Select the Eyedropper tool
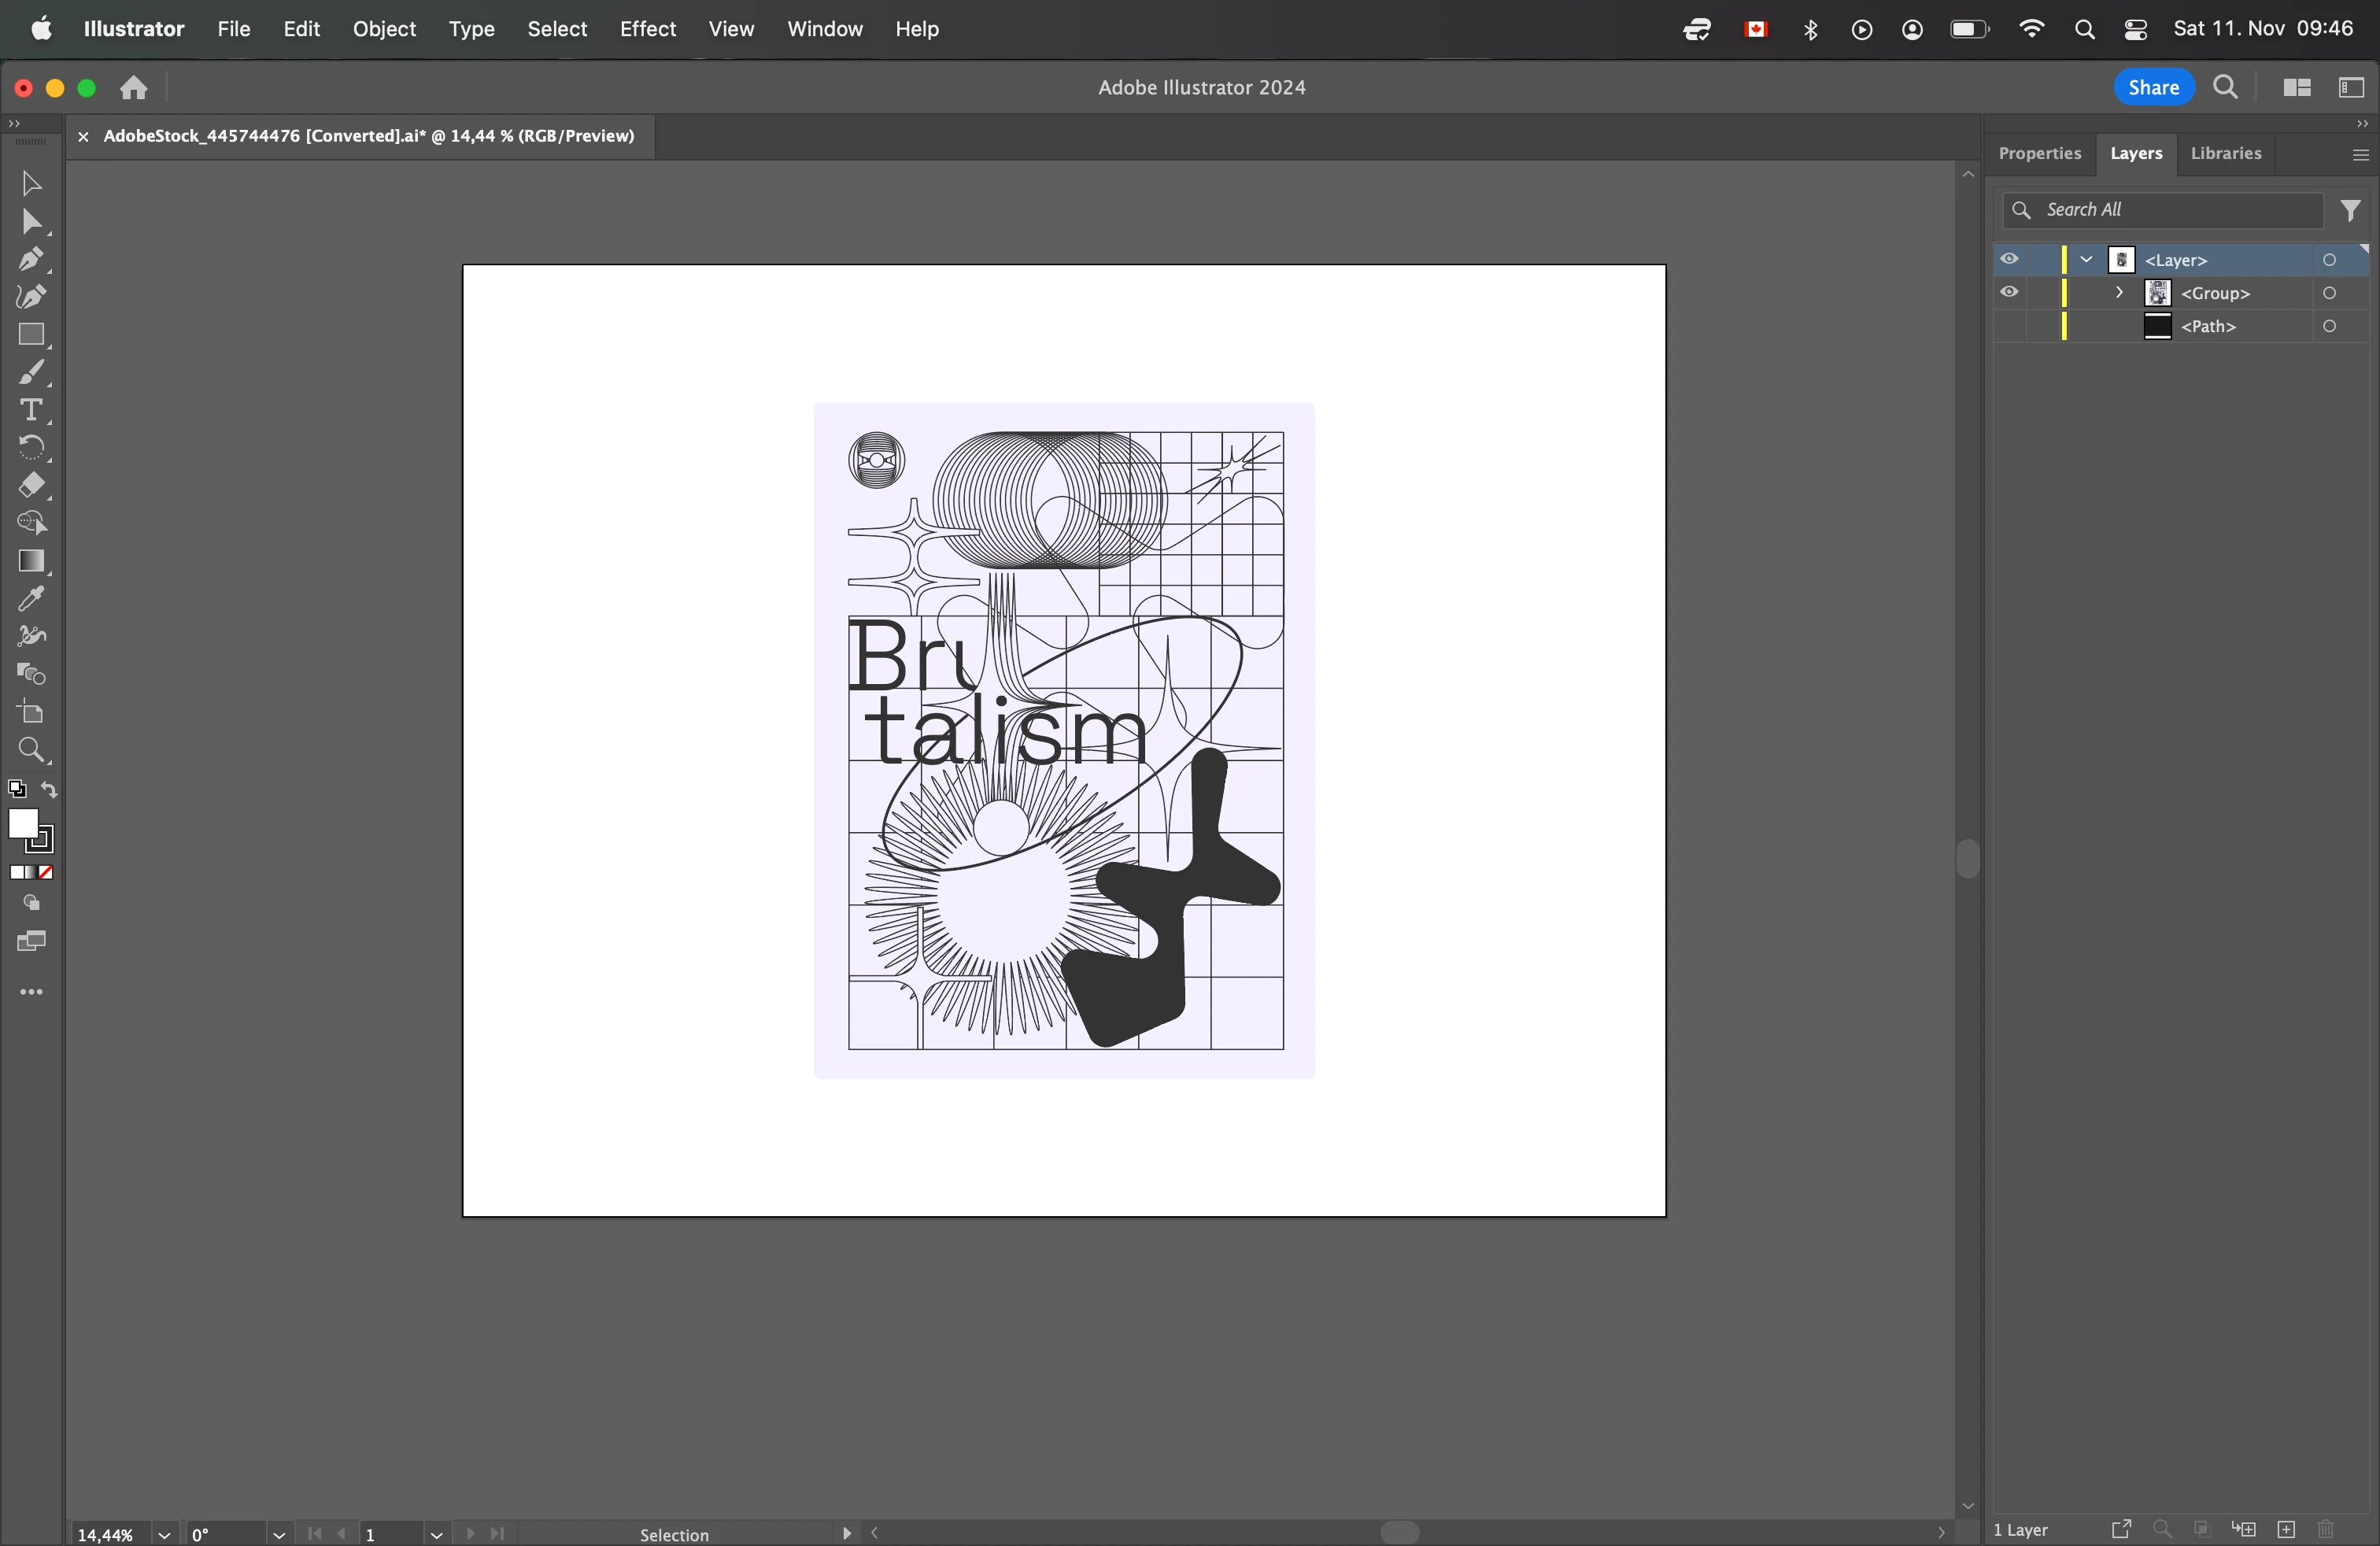Viewport: 2380px width, 1546px height. [x=31, y=599]
